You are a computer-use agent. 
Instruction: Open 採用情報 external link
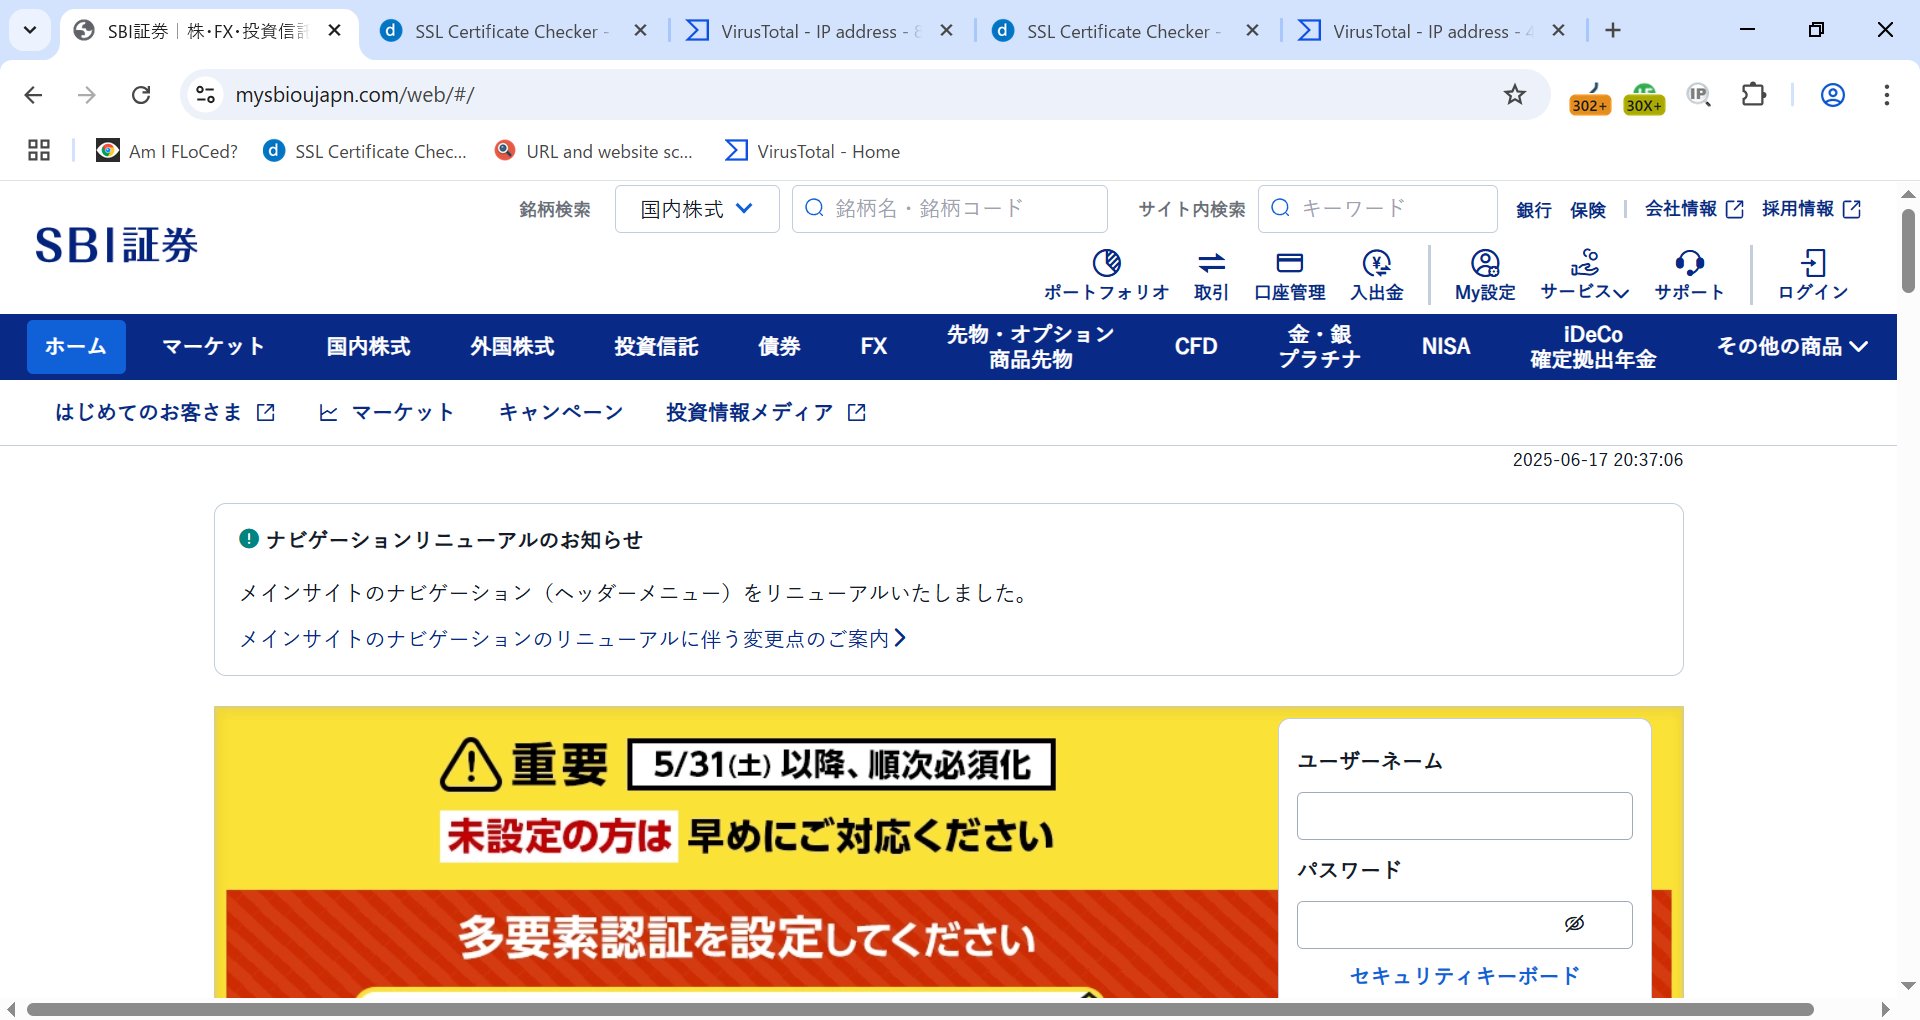pos(1812,209)
